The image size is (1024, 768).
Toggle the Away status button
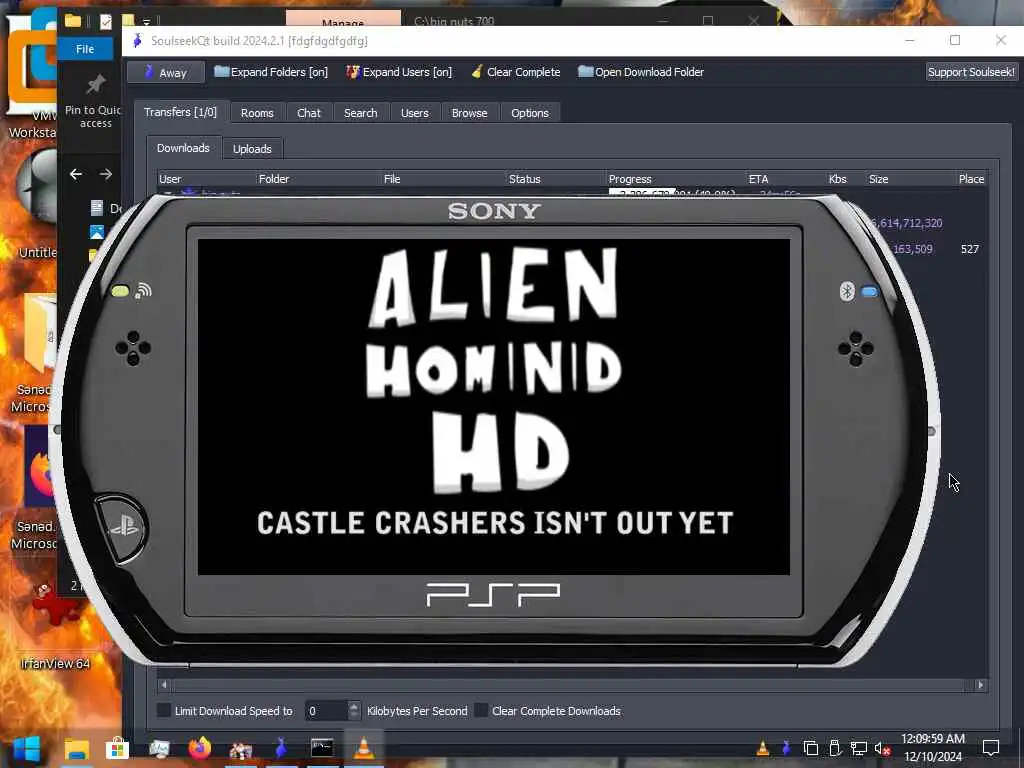tap(166, 72)
